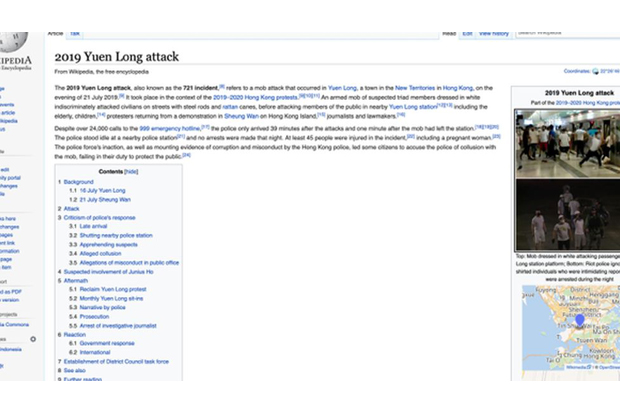The image size is (620, 413).
Task: Click citation reference [8] after 721 incident
Action: click(222, 86)
